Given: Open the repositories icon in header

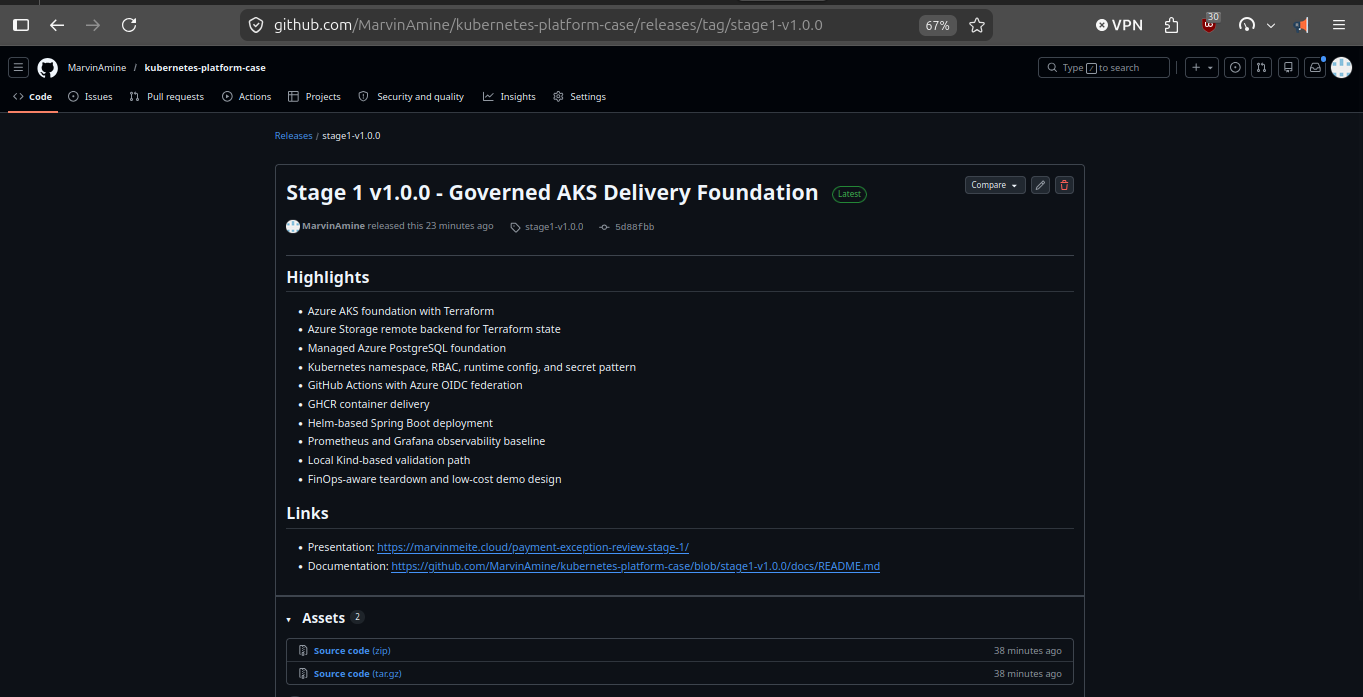Looking at the screenshot, I should coord(1289,68).
